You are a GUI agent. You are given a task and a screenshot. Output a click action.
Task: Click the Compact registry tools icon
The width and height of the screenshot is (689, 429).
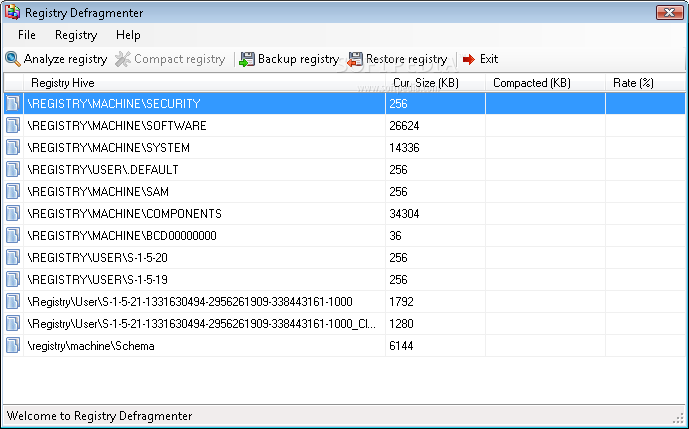(x=123, y=59)
